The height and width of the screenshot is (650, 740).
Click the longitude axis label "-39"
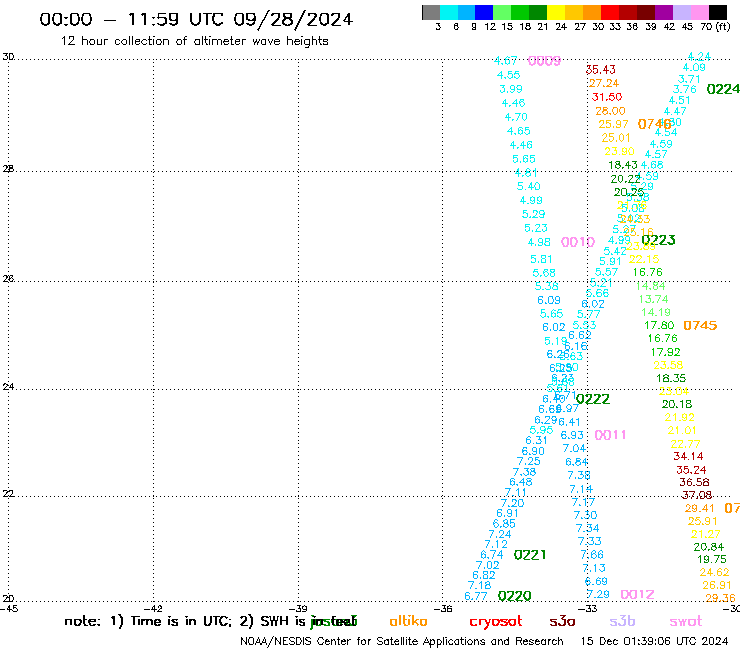[299, 608]
